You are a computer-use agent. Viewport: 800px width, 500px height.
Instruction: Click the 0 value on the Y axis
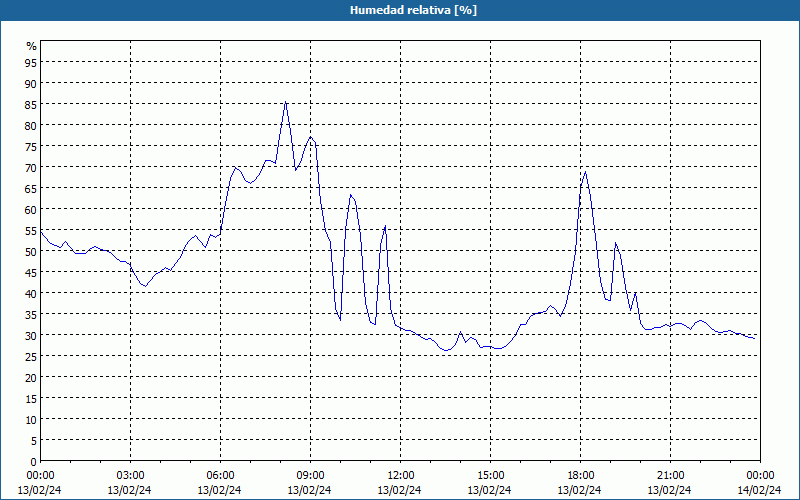(34, 462)
